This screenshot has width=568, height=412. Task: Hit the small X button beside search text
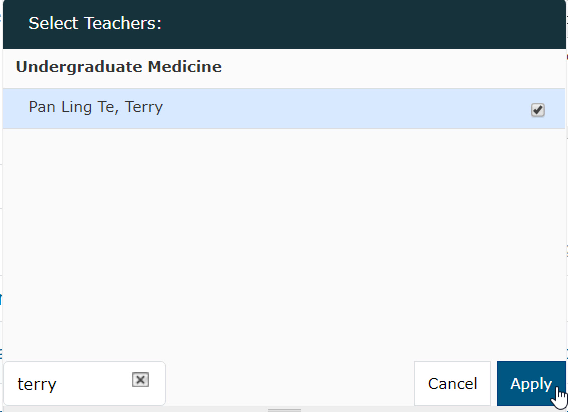pos(140,380)
